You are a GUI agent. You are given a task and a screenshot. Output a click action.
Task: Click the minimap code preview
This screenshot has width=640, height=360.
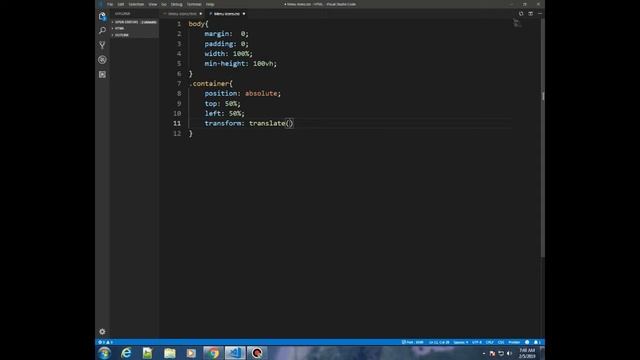(517, 23)
